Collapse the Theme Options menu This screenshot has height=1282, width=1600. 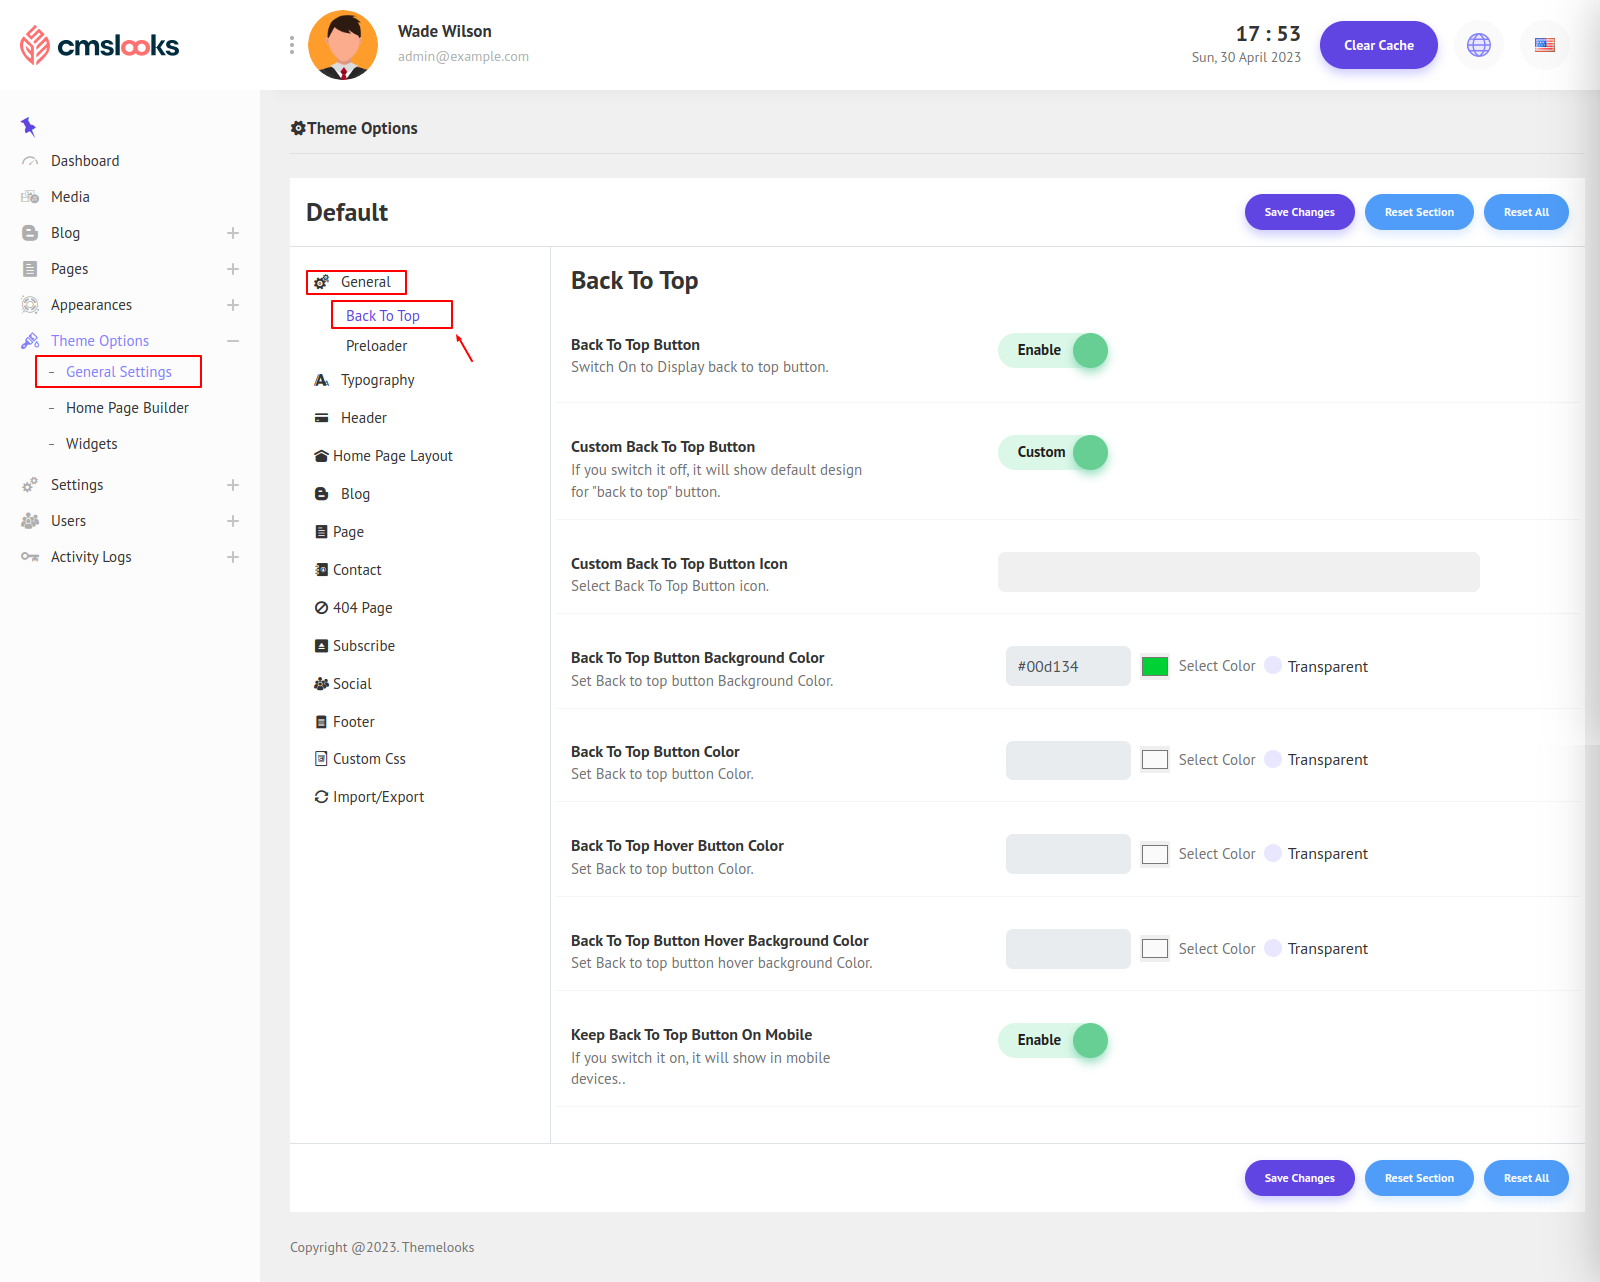pos(233,341)
